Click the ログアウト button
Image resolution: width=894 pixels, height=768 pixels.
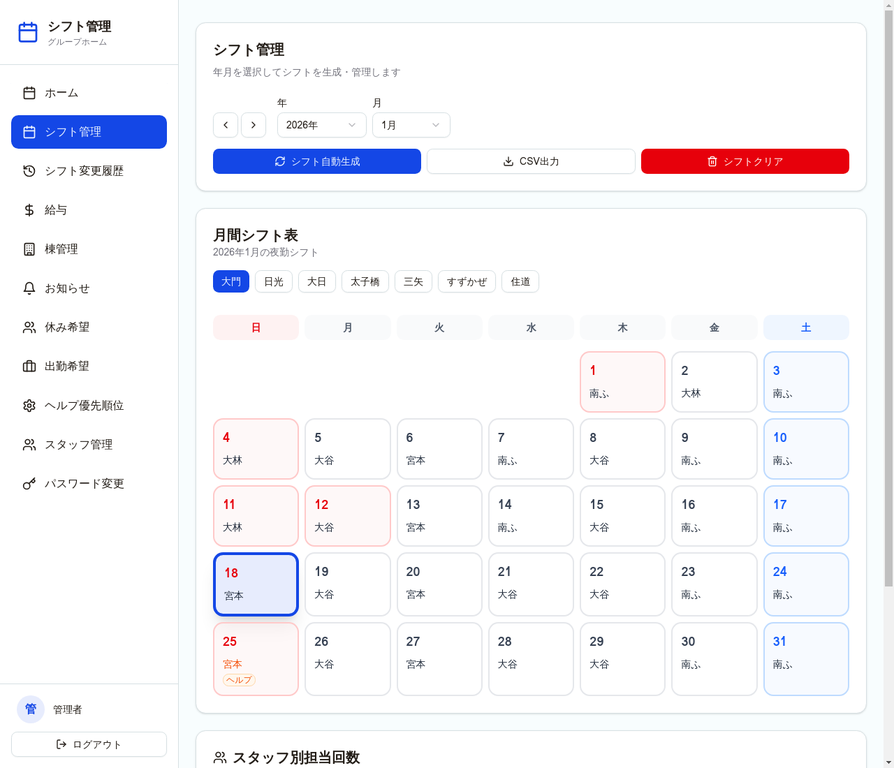pos(88,744)
